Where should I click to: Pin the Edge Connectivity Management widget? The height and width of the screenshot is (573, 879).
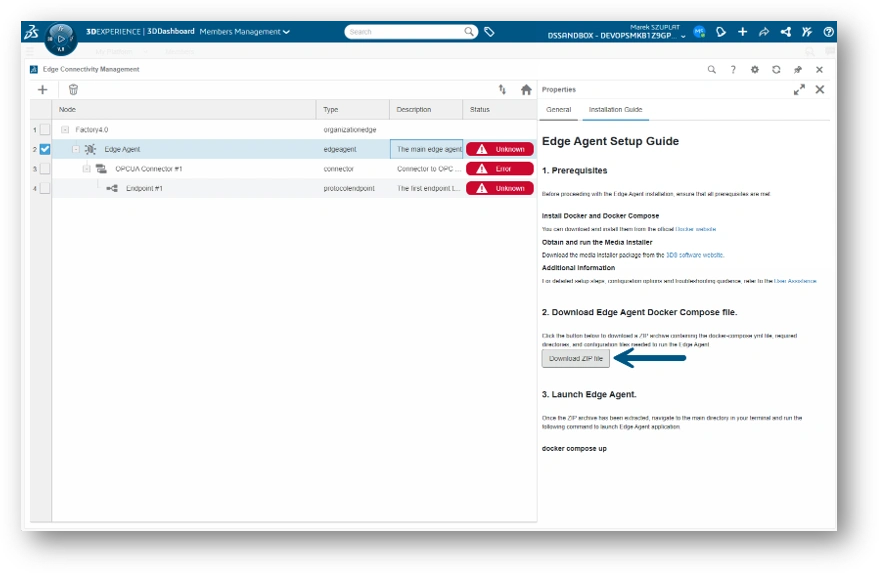tap(798, 70)
